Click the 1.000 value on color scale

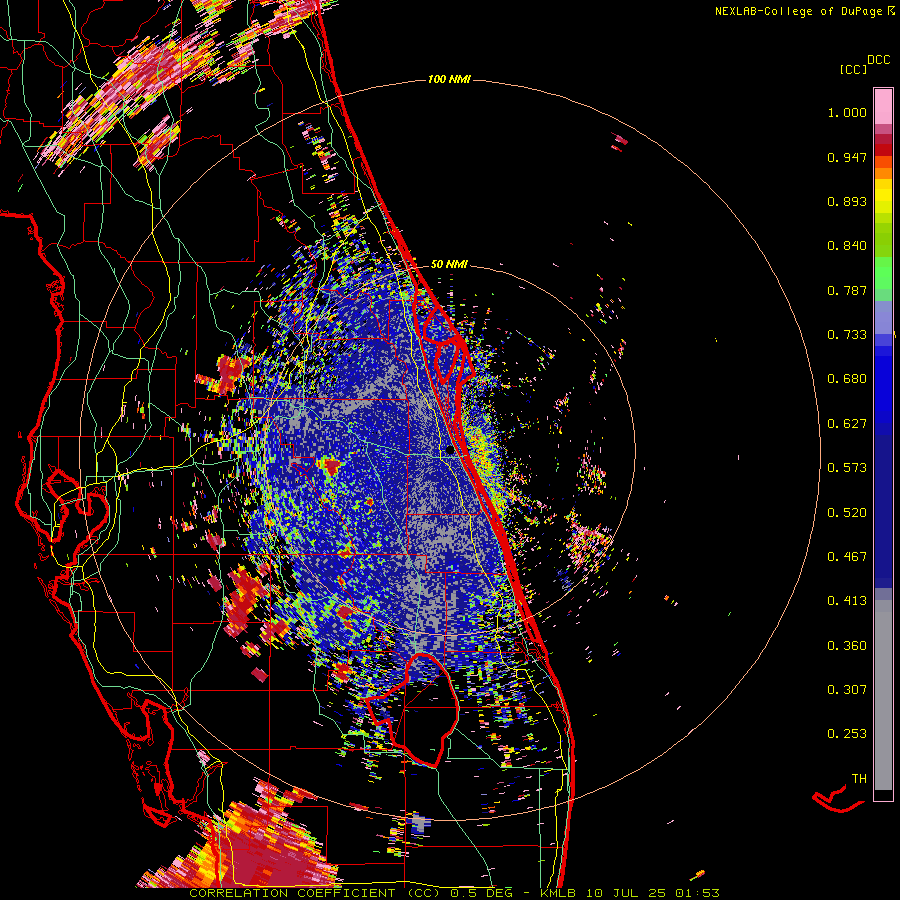pyautogui.click(x=847, y=112)
